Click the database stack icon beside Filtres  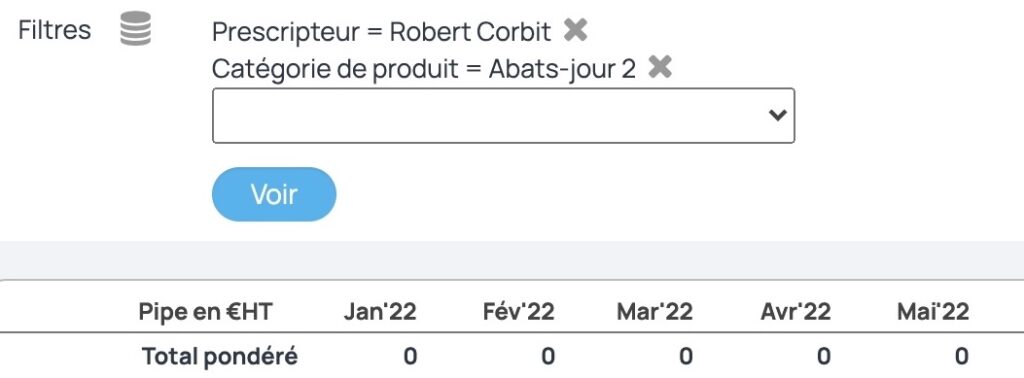(136, 29)
